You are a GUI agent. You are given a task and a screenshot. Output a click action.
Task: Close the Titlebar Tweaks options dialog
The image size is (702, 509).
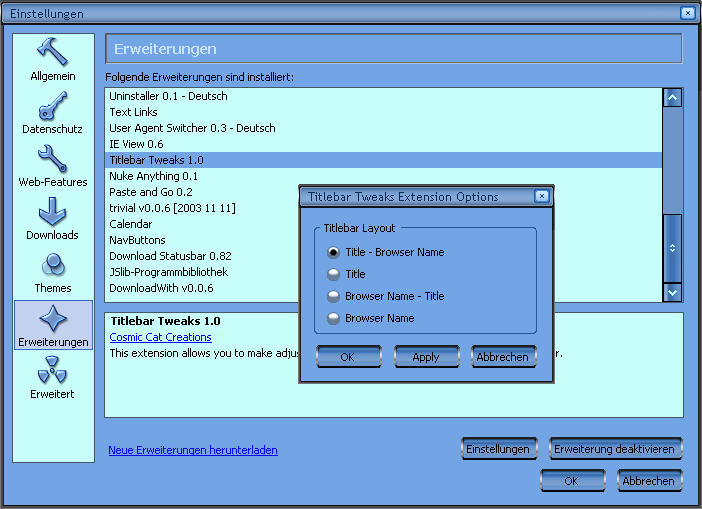point(542,197)
